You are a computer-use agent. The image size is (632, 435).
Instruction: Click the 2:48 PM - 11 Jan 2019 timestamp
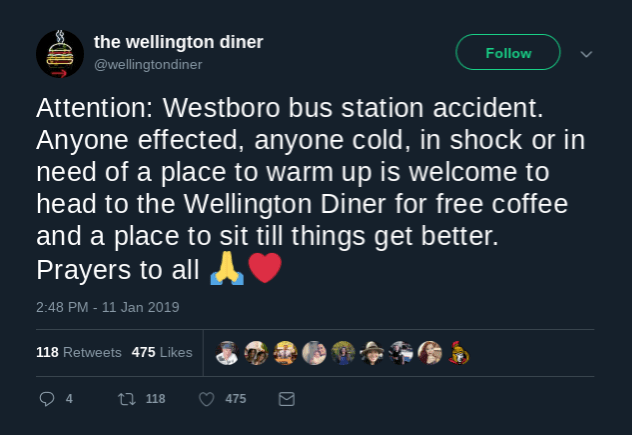[108, 307]
